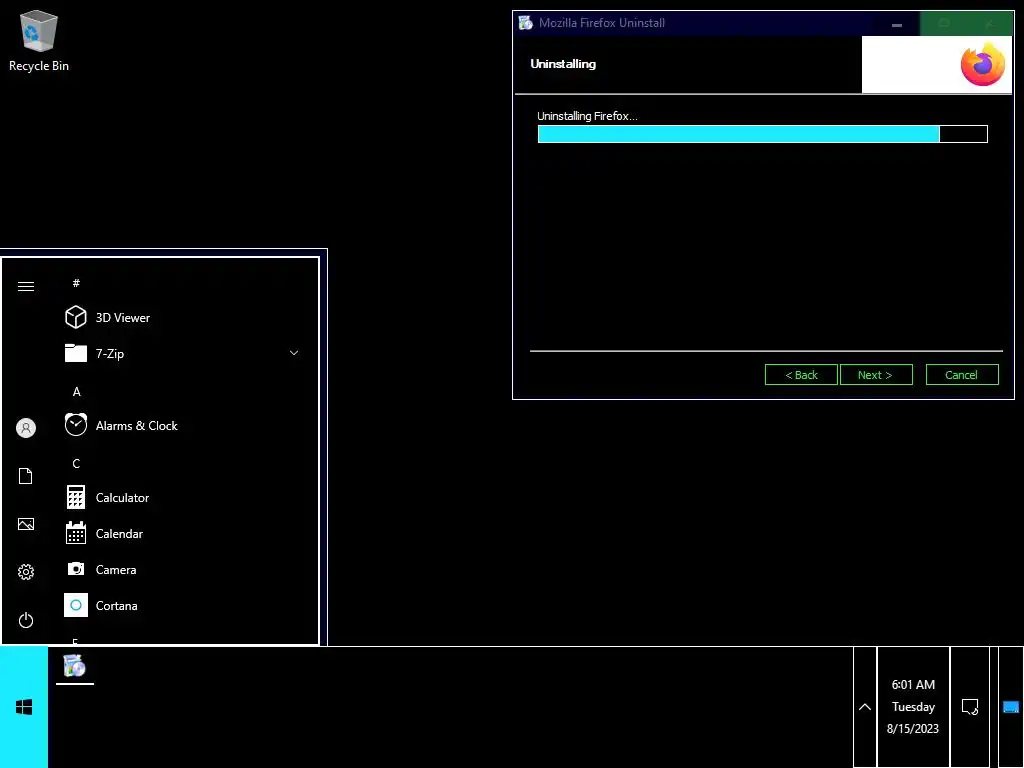Image resolution: width=1024 pixels, height=768 pixels.
Task: Open Settings gear in Start sidebar
Action: tap(26, 572)
